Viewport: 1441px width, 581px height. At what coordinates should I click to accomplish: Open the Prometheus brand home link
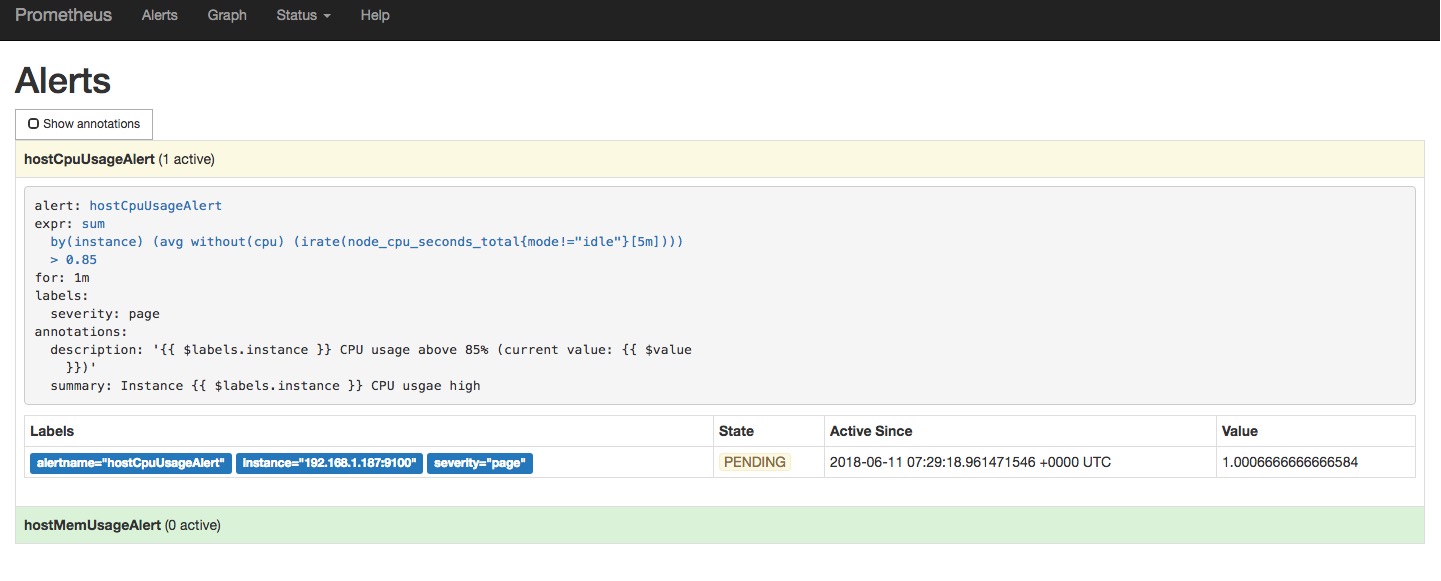[63, 16]
